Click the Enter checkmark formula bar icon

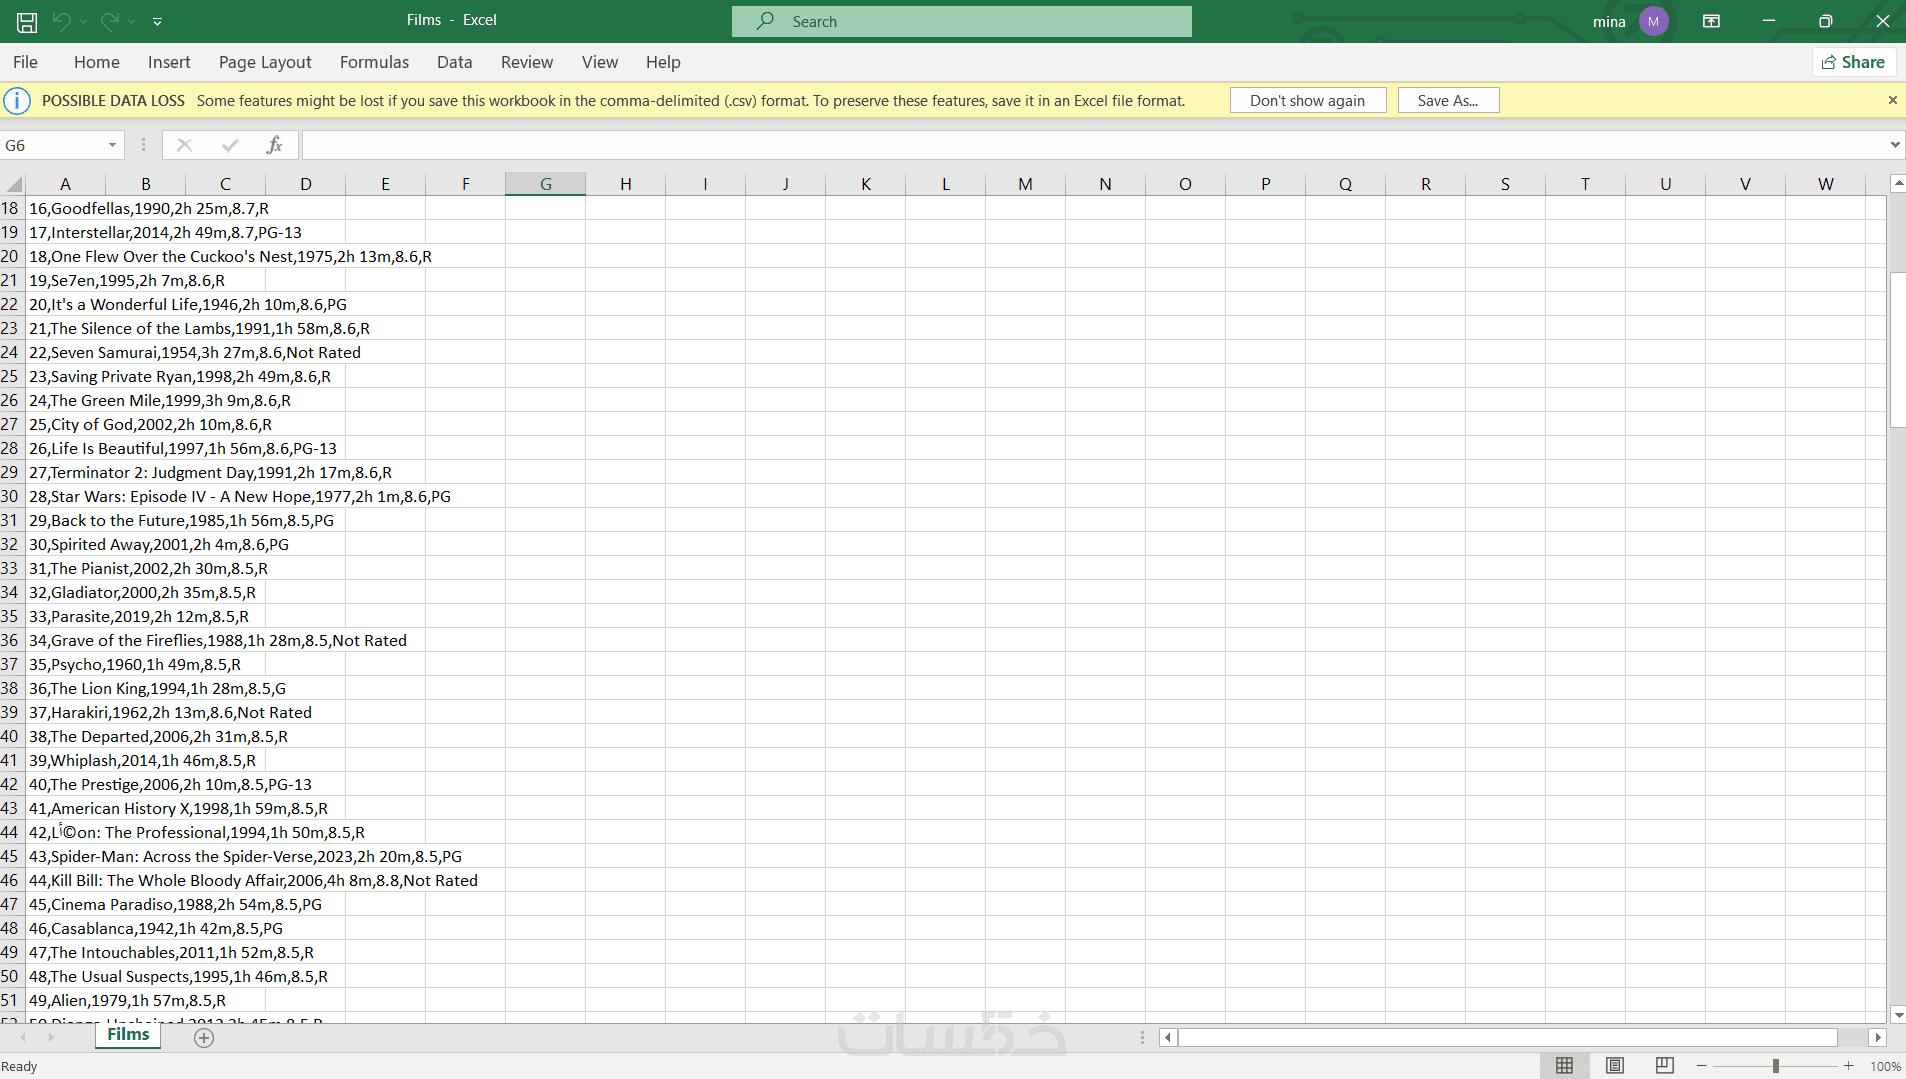click(230, 145)
